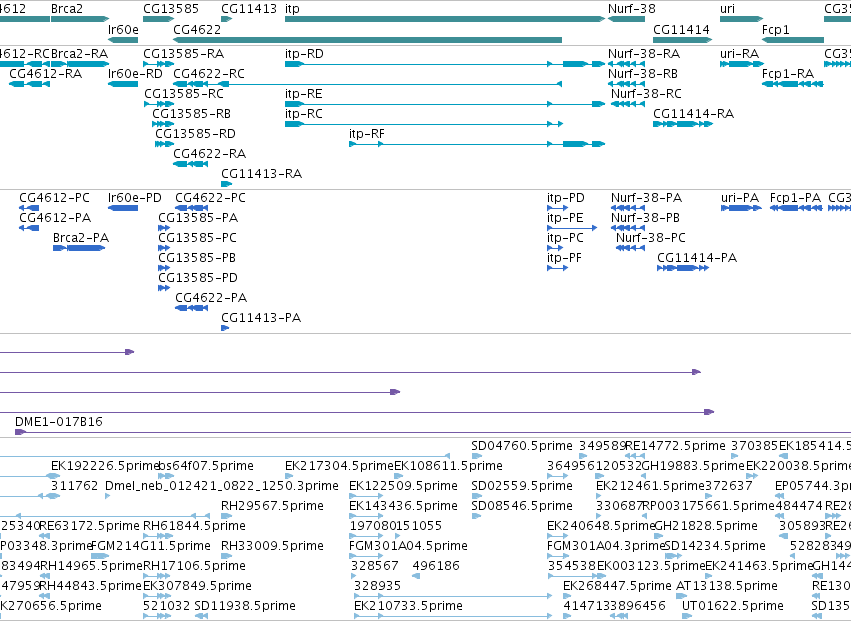This screenshot has height=621, width=851.
Task: Select the Ir60e gene label
Action: [123, 29]
